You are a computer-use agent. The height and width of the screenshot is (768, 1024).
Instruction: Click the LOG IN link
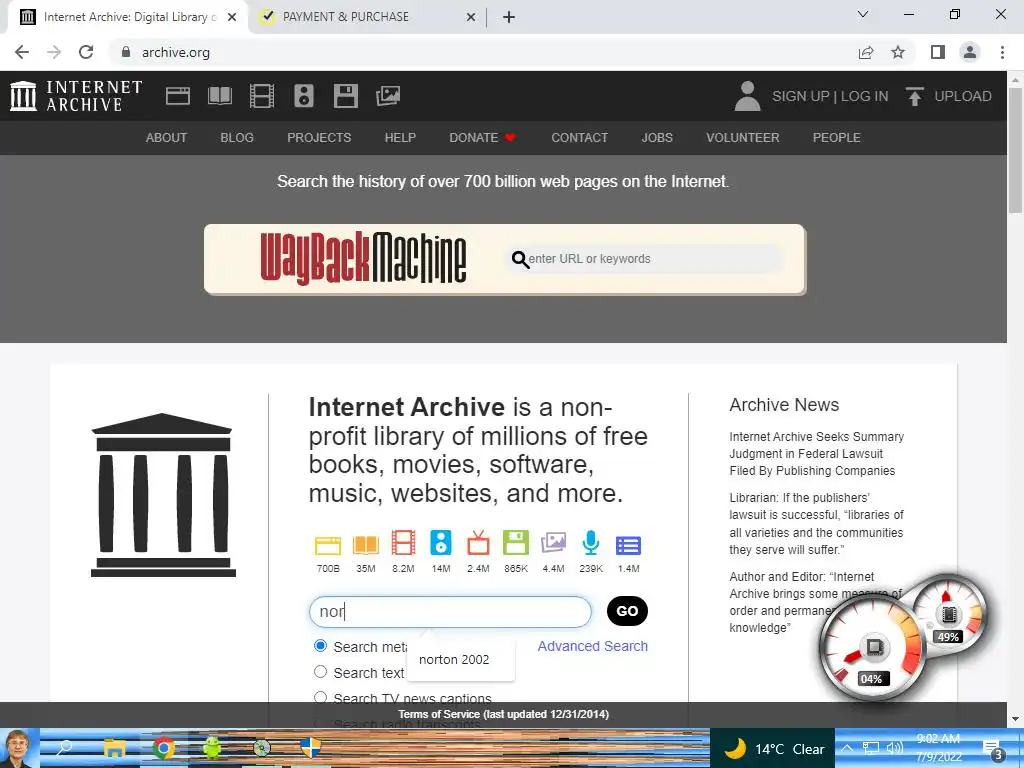864,96
